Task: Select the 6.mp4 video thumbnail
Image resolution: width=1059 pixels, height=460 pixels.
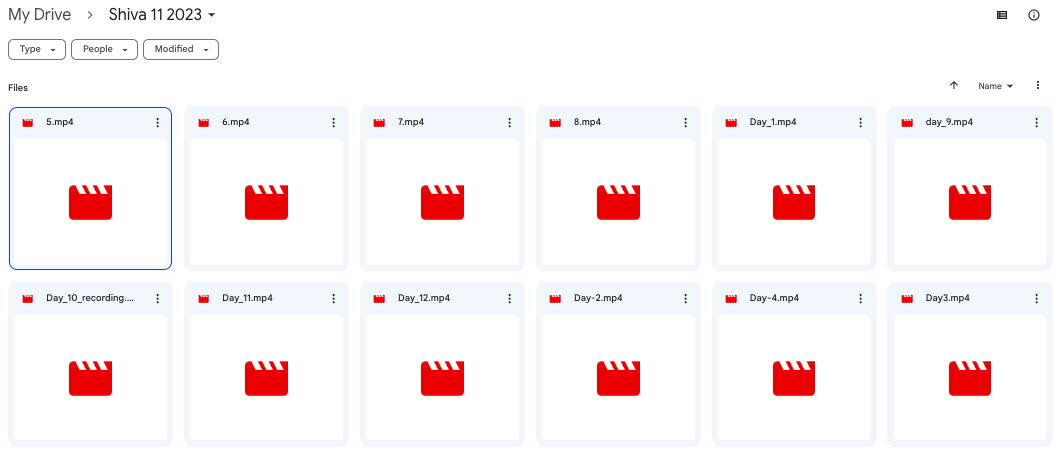Action: (266, 202)
